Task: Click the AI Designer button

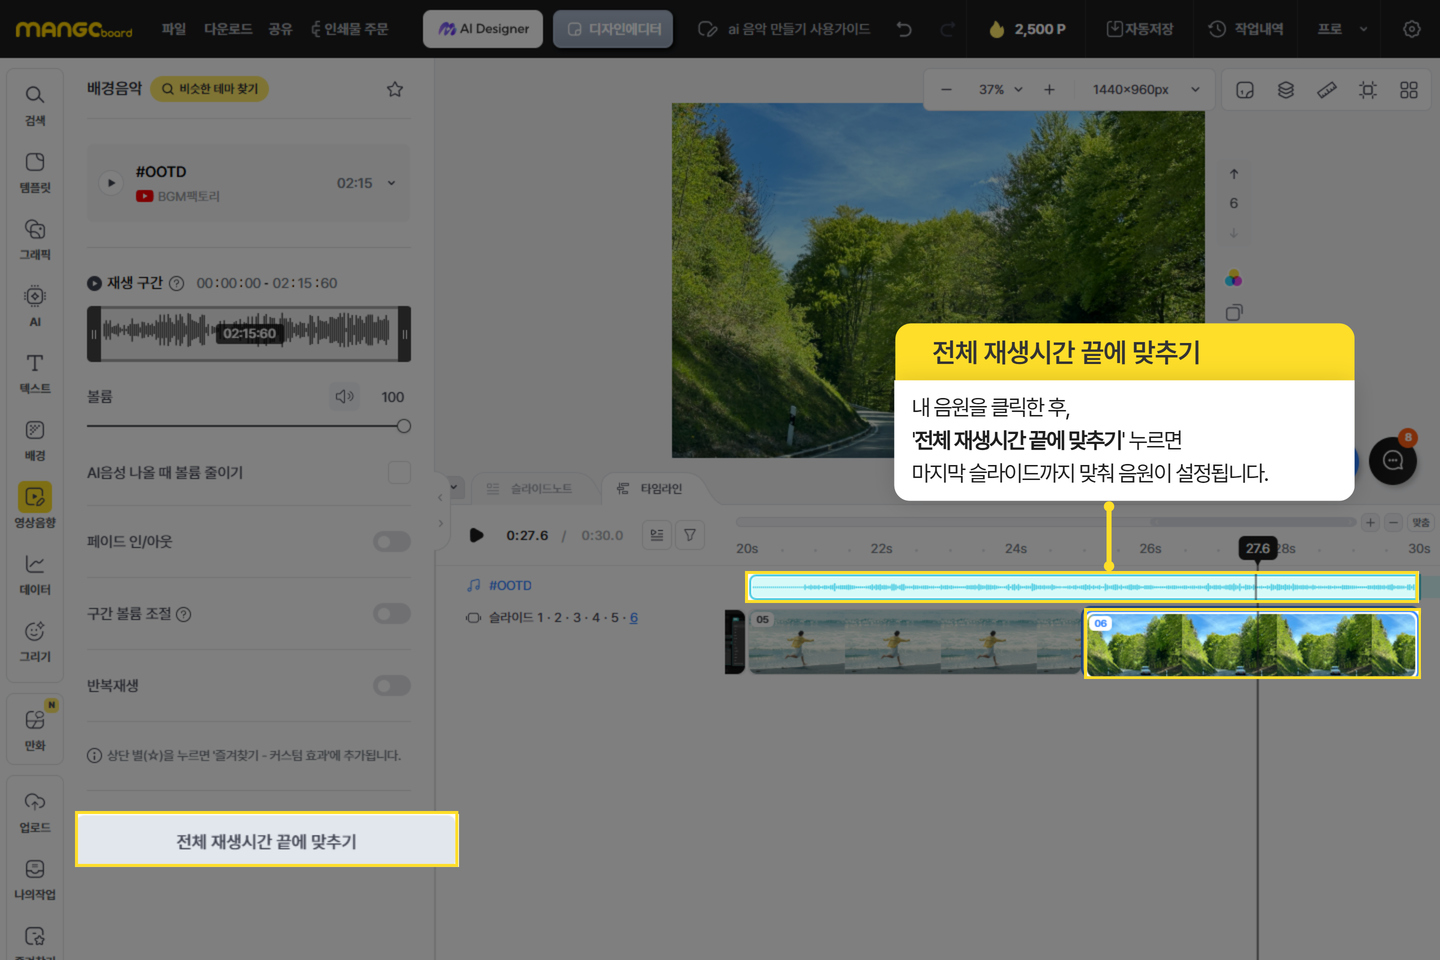Action: [x=483, y=29]
